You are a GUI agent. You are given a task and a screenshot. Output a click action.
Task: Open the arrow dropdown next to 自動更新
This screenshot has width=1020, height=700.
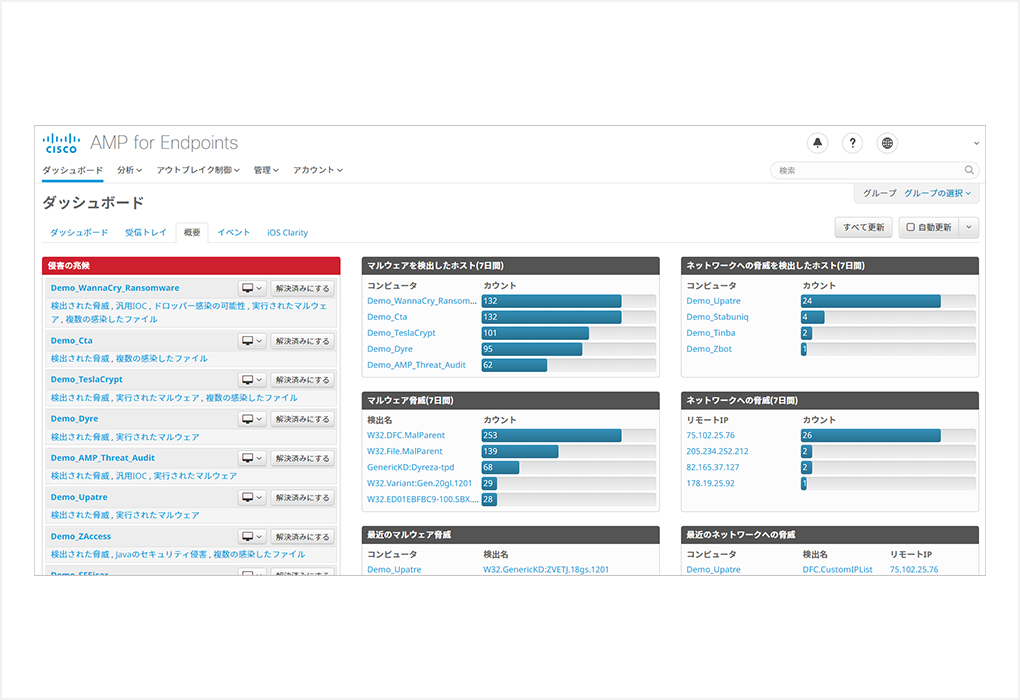pyautogui.click(x=969, y=227)
